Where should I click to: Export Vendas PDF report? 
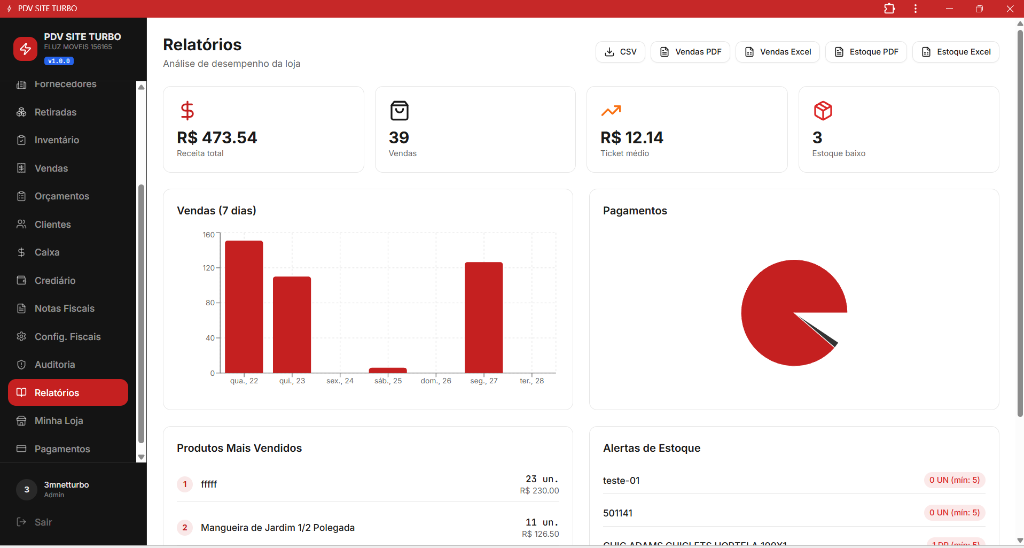tap(690, 52)
